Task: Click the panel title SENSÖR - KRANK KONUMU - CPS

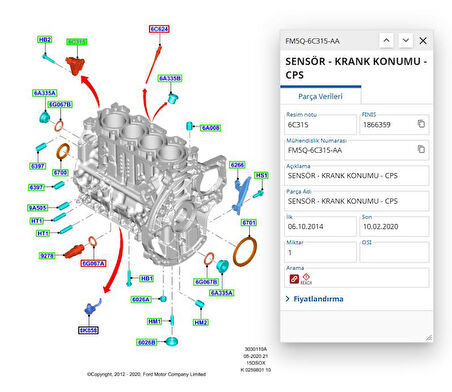Action: click(x=356, y=68)
